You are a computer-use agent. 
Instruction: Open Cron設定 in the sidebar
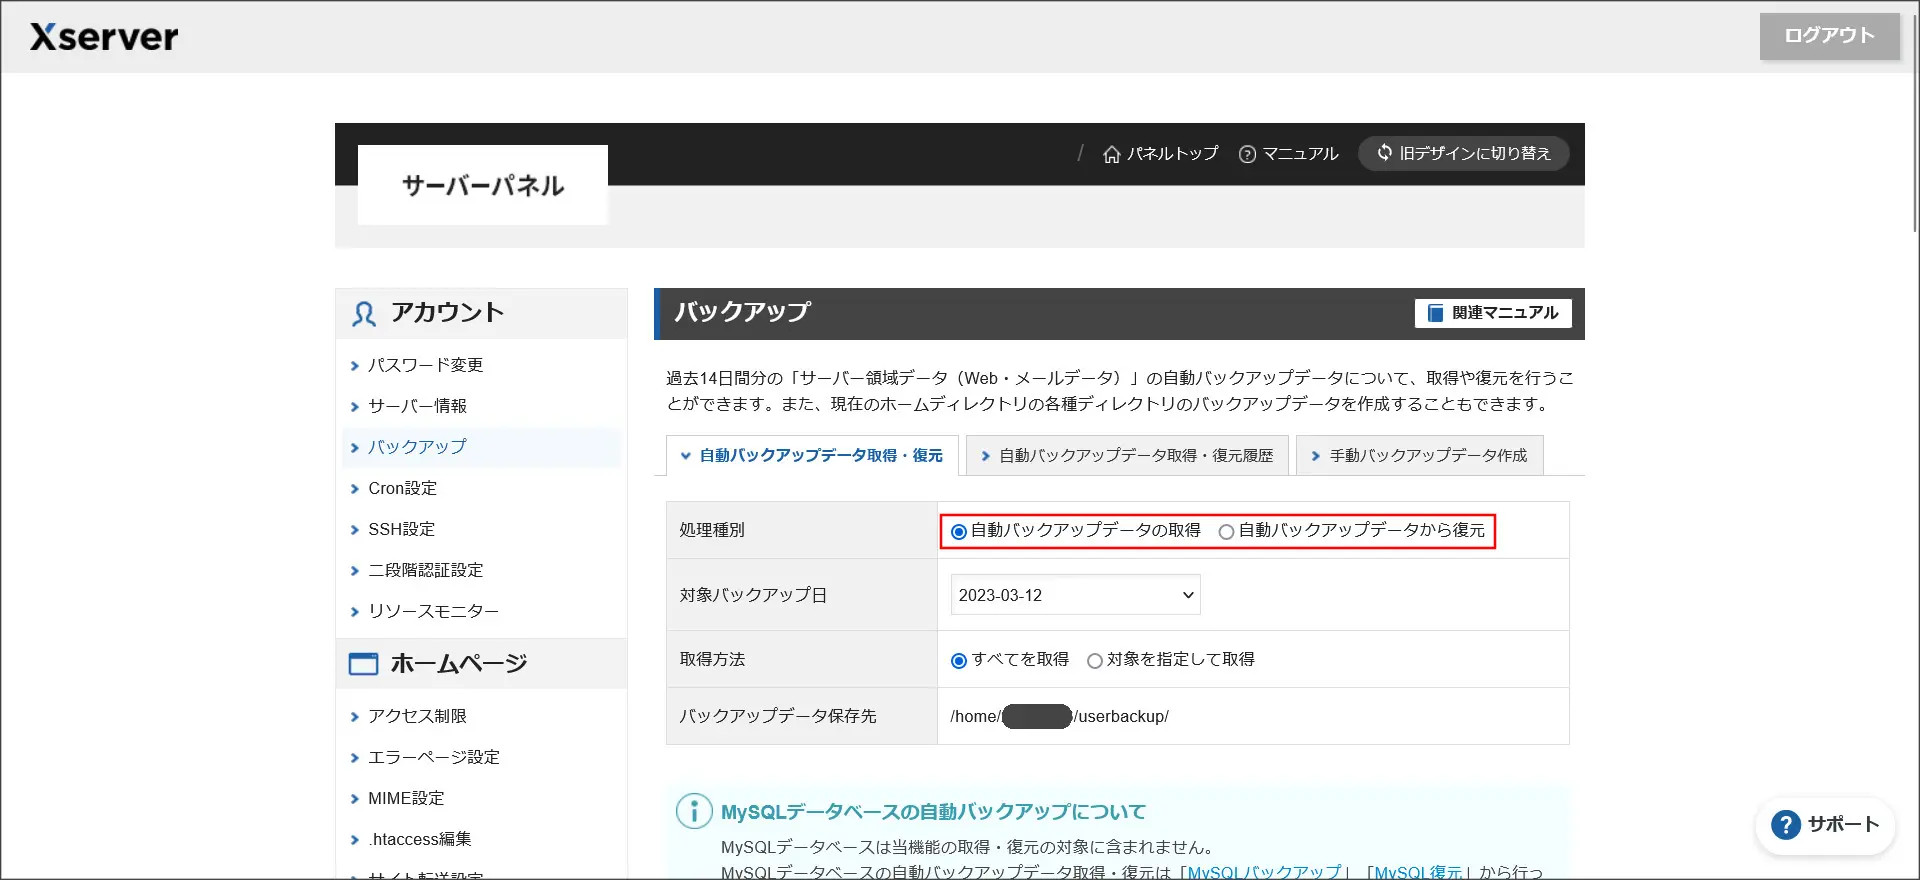[403, 488]
